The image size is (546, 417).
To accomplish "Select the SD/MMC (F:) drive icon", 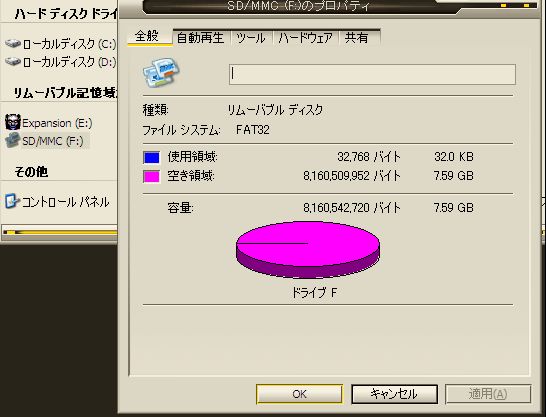I will 13,140.
